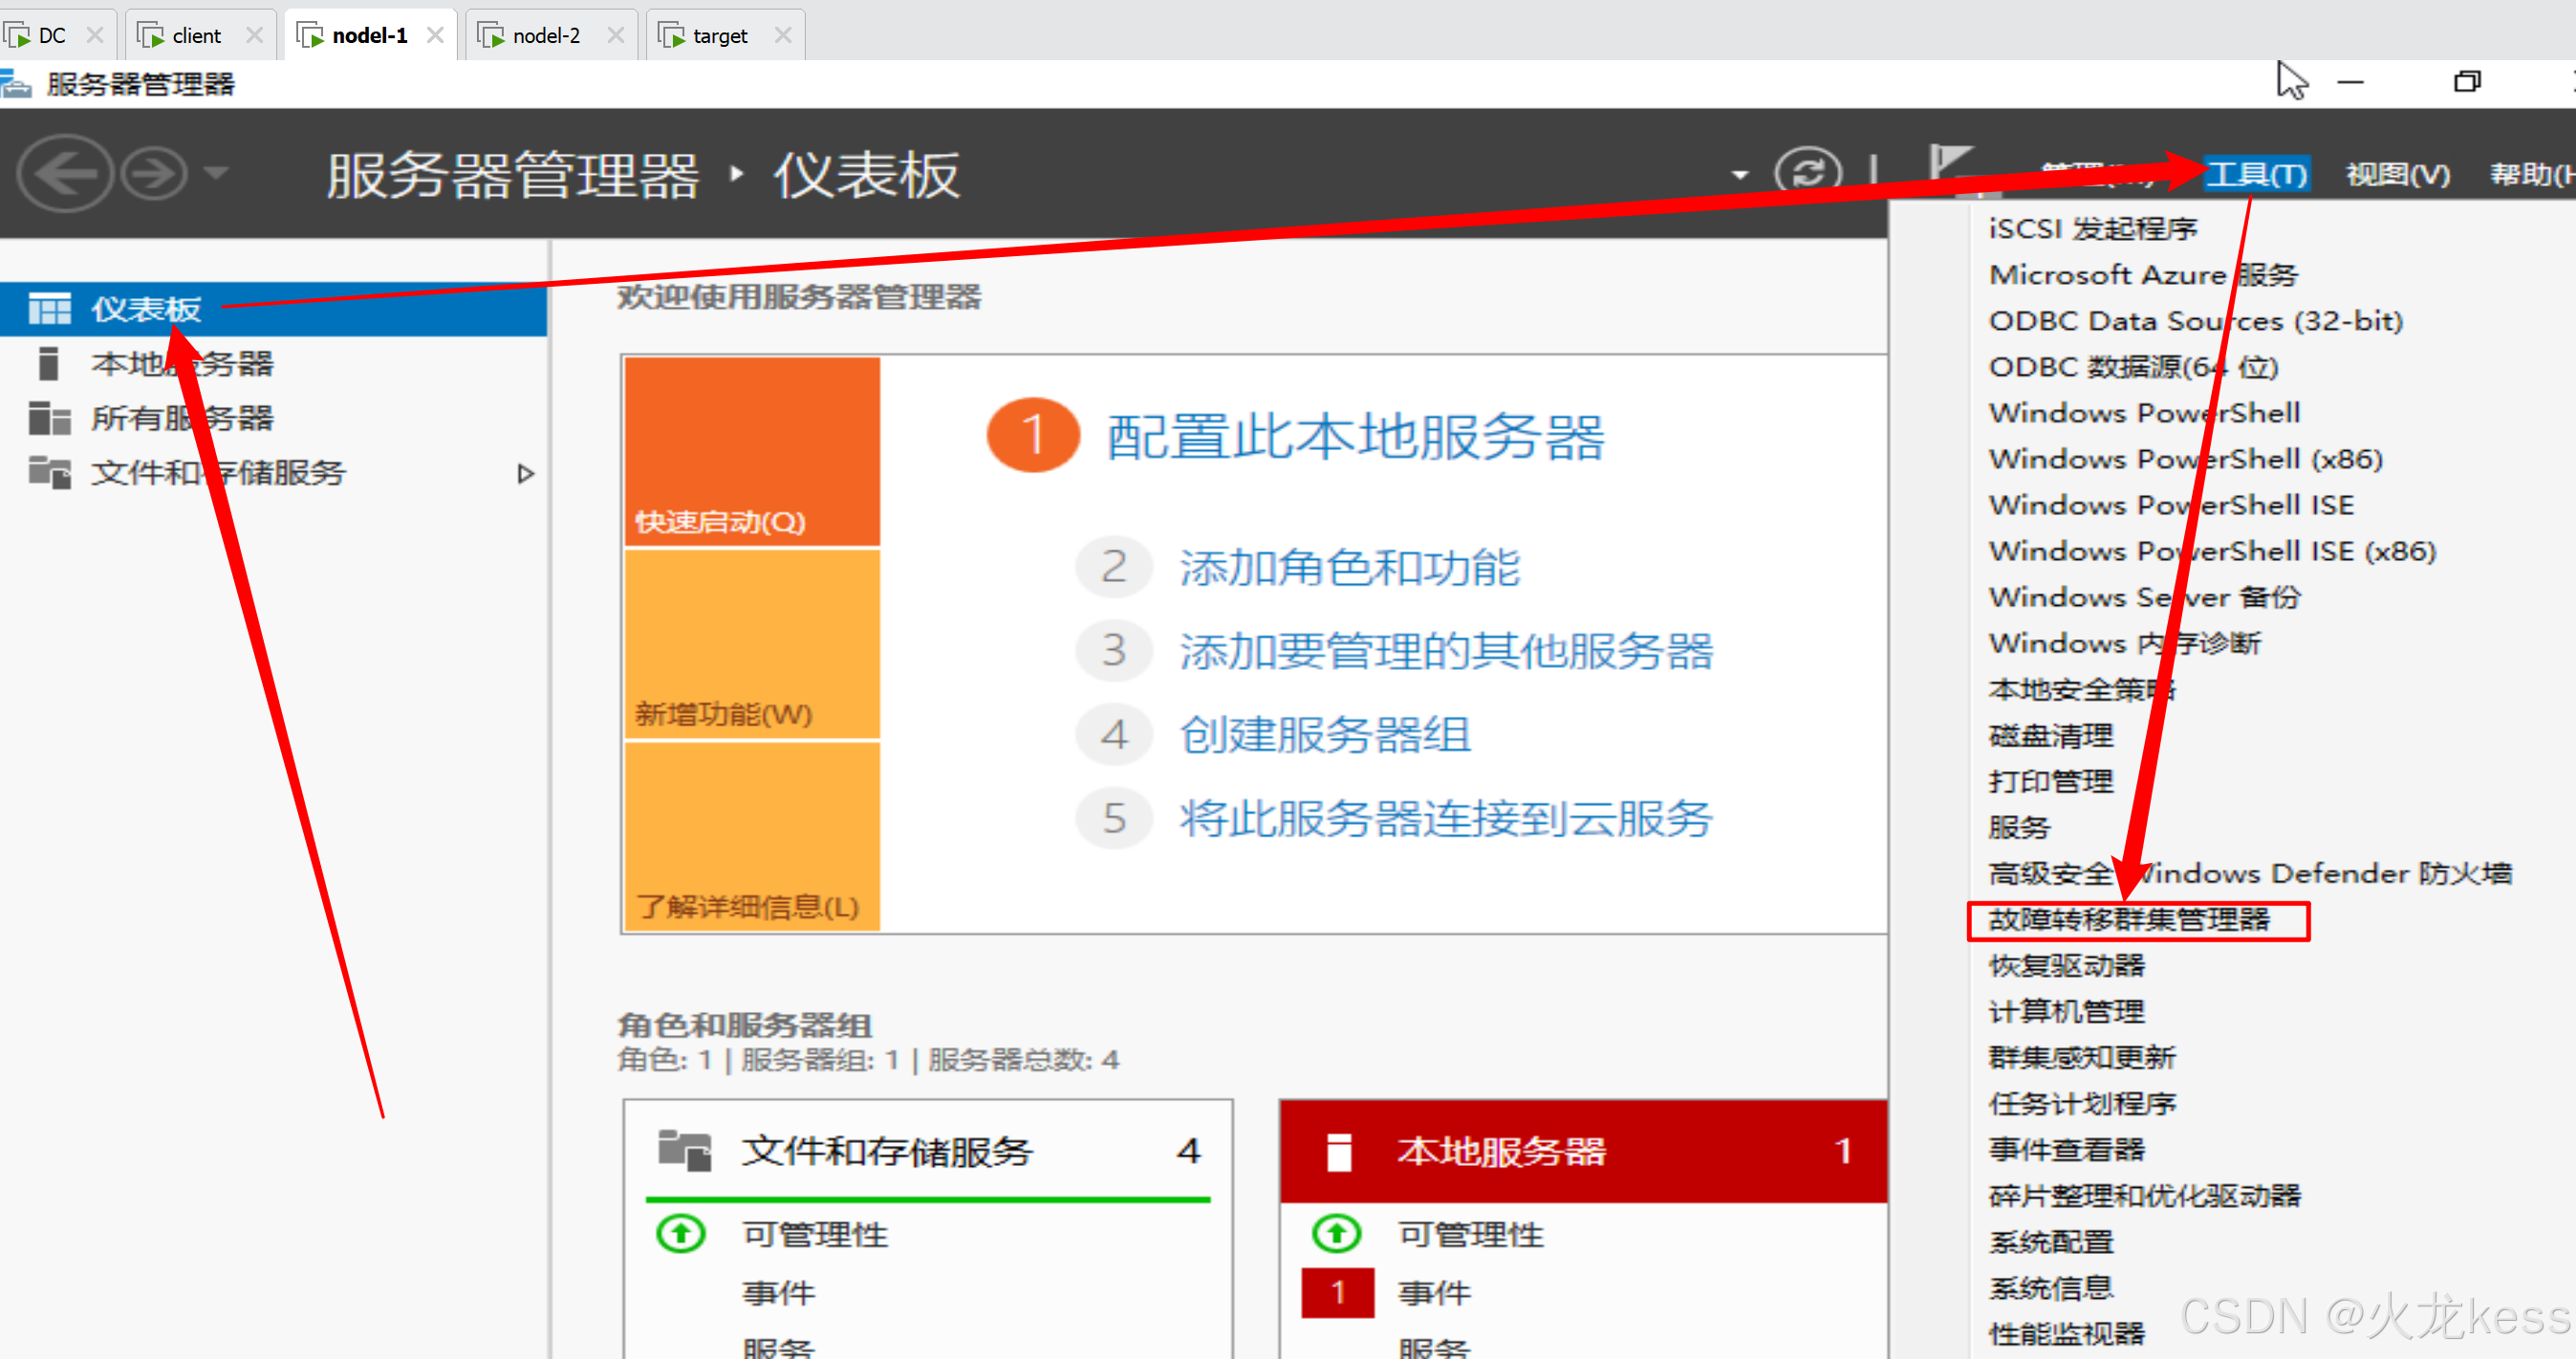Viewport: 2576px width, 1359px height.
Task: Open dropdown arrow left of refresh icon
Action: tap(1740, 175)
